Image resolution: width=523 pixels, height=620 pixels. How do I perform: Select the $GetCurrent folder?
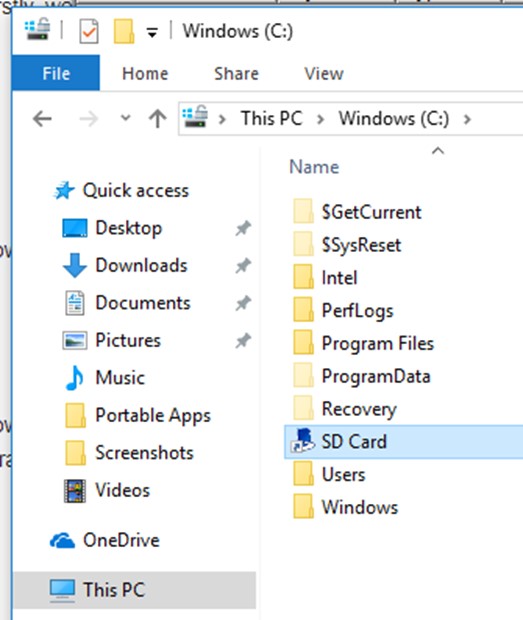click(x=371, y=212)
